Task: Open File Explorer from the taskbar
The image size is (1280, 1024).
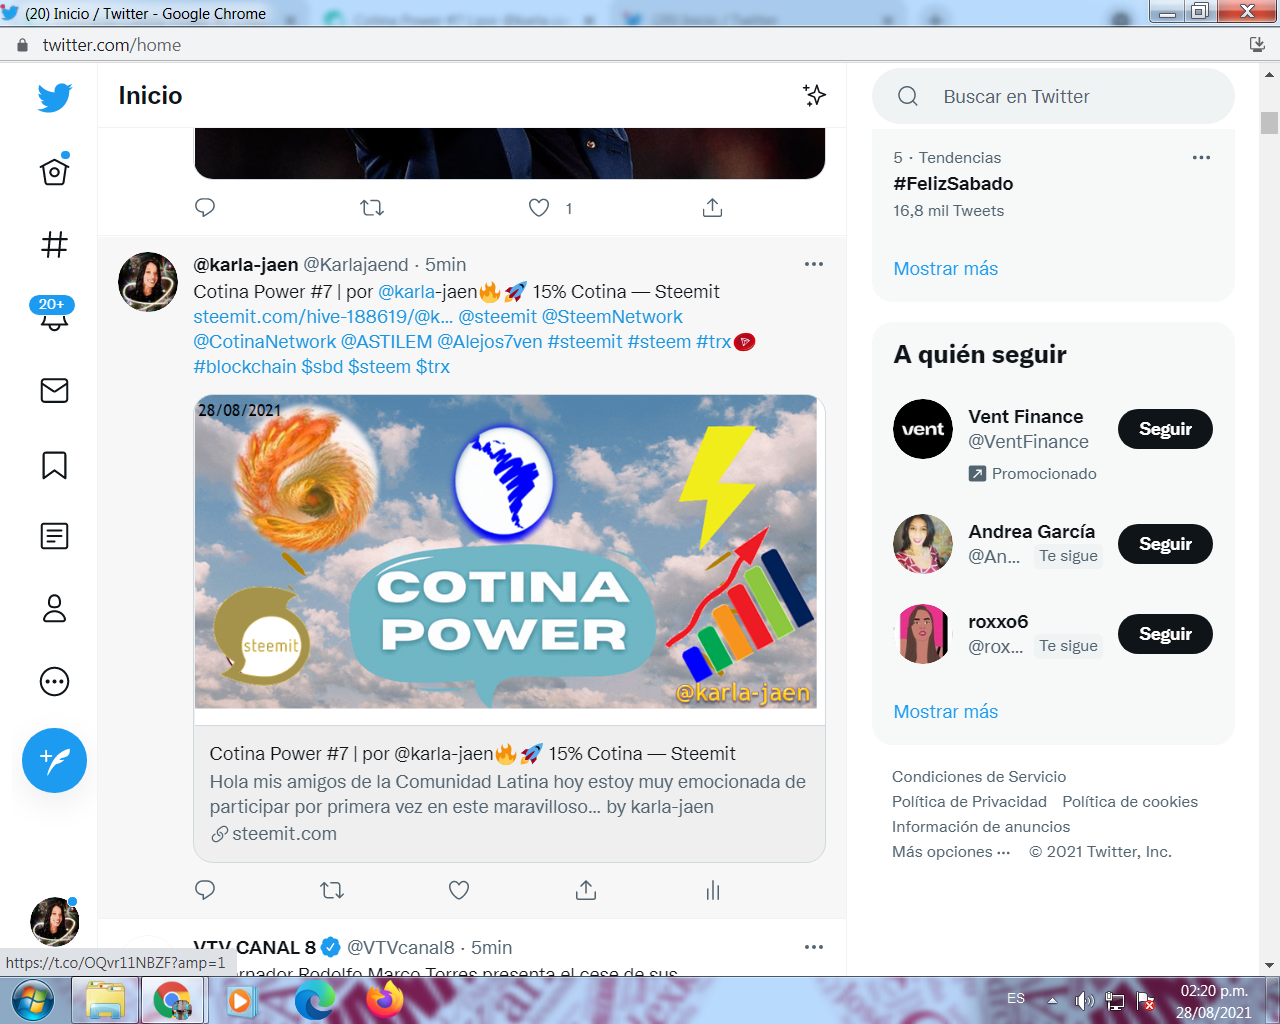Action: coord(105,1000)
